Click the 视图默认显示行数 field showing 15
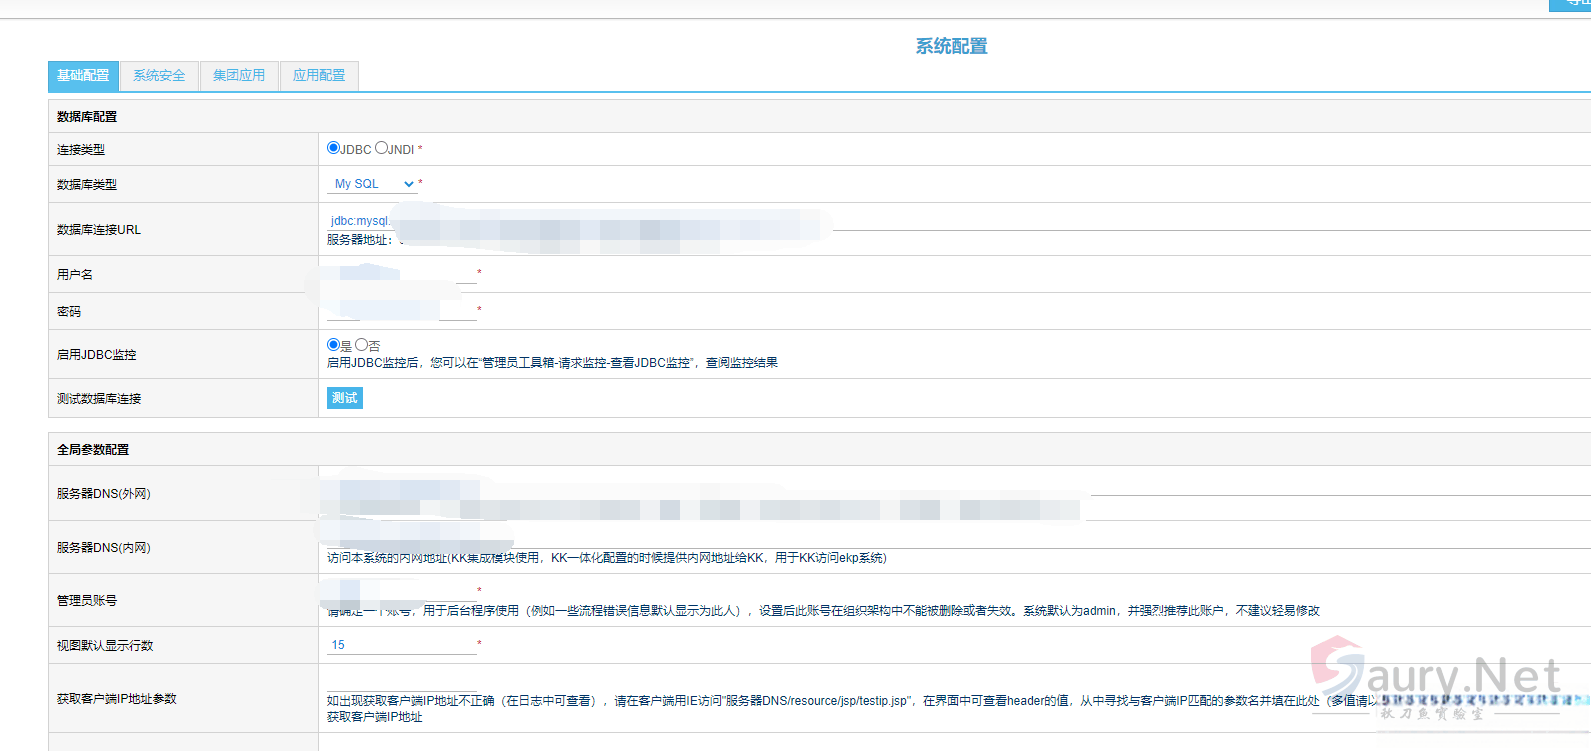 point(402,645)
